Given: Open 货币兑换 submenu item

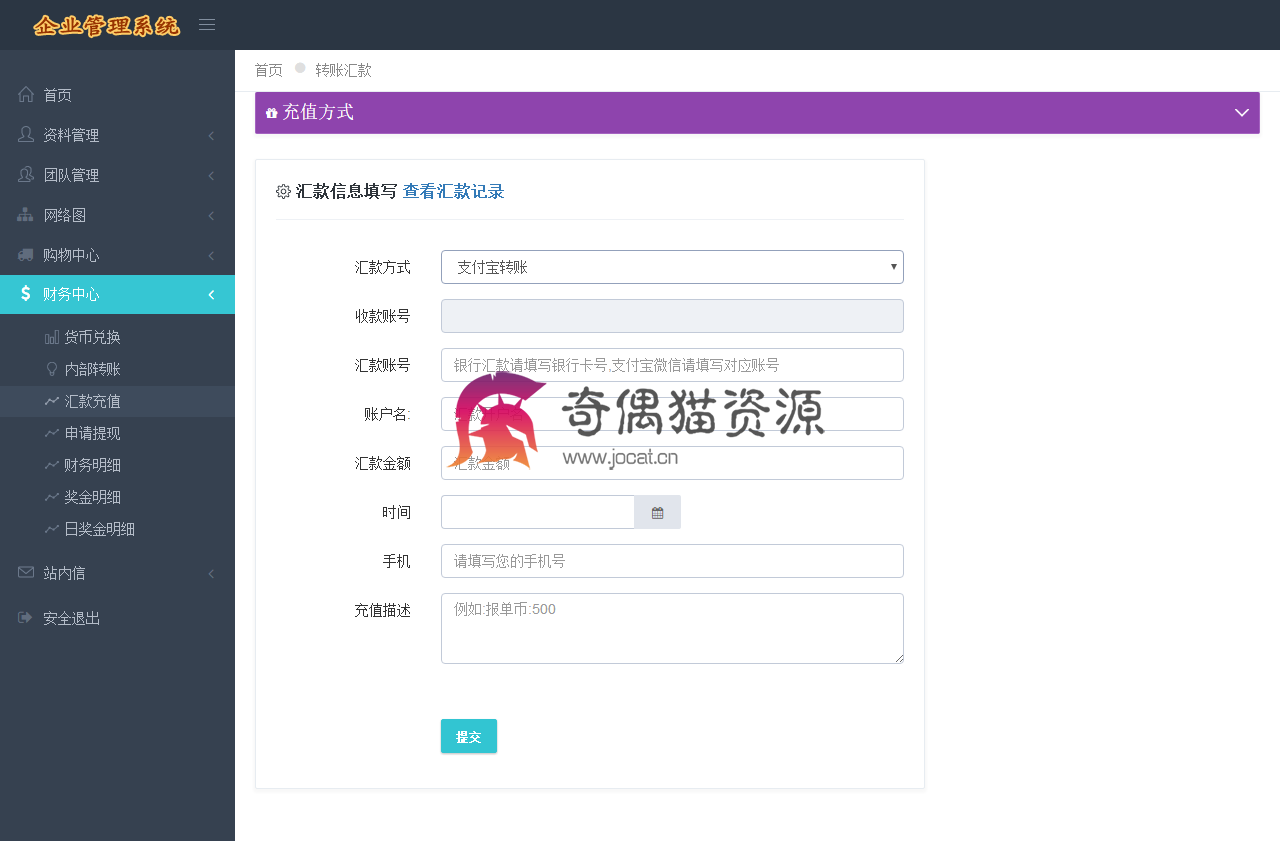Looking at the screenshot, I should [x=117, y=337].
